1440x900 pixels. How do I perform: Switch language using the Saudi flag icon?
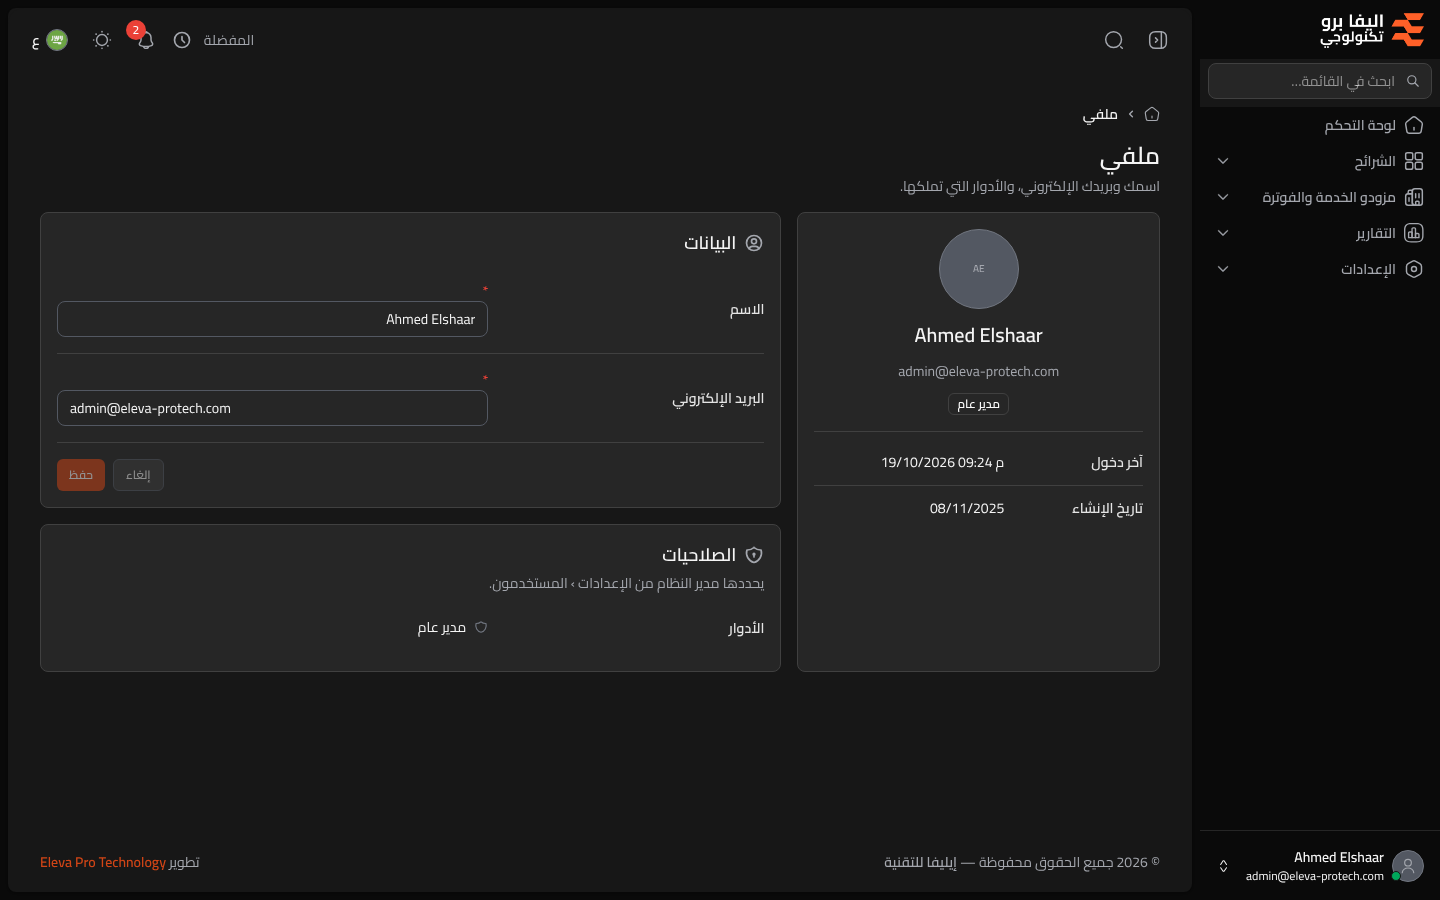[57, 40]
